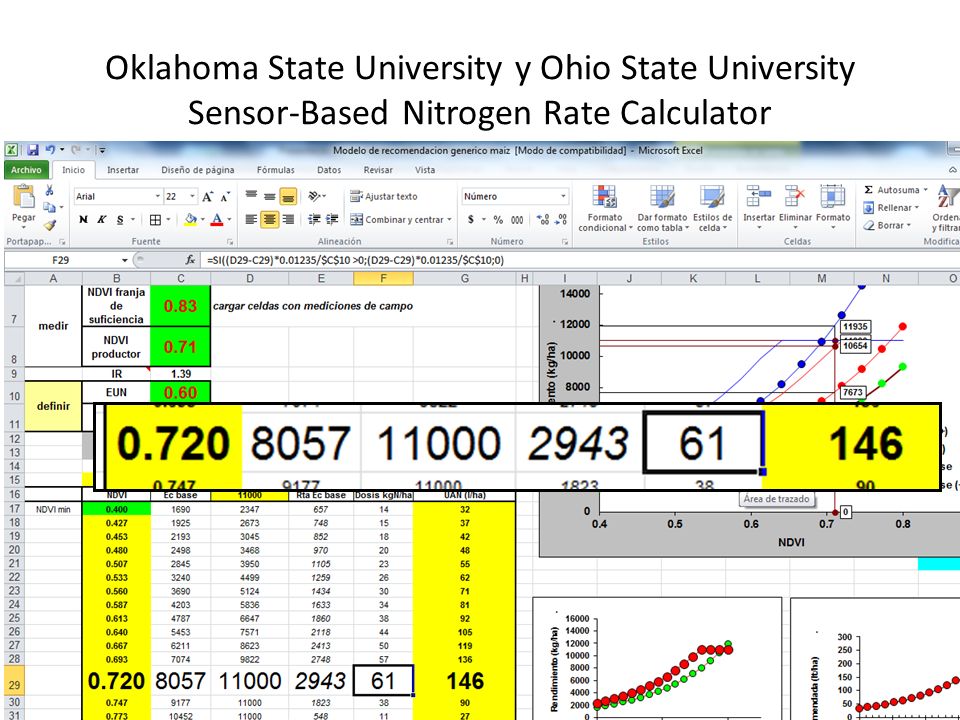
Task: Open the font color dropdown arrow
Action: (x=230, y=219)
